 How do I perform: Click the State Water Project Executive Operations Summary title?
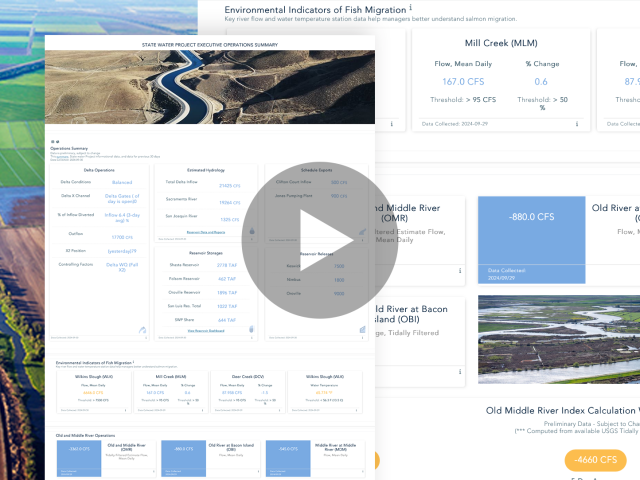[210, 45]
